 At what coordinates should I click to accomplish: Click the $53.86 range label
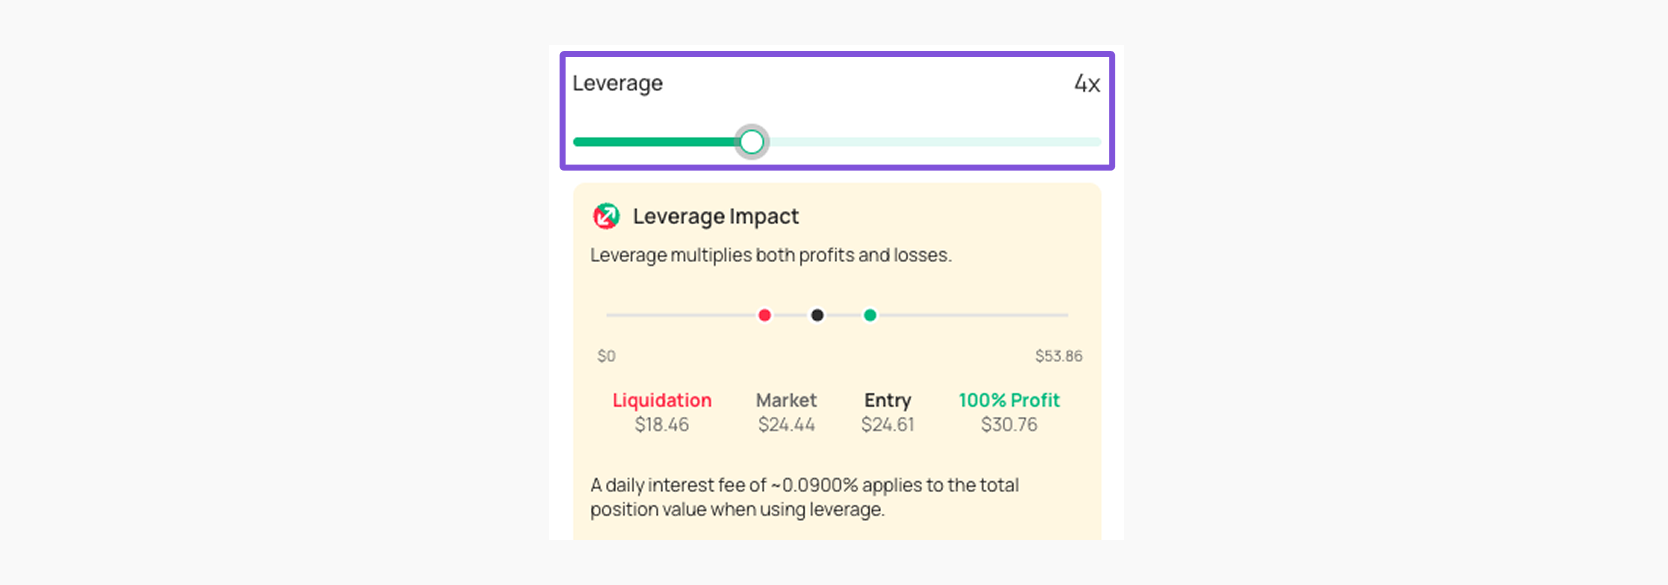click(1056, 355)
